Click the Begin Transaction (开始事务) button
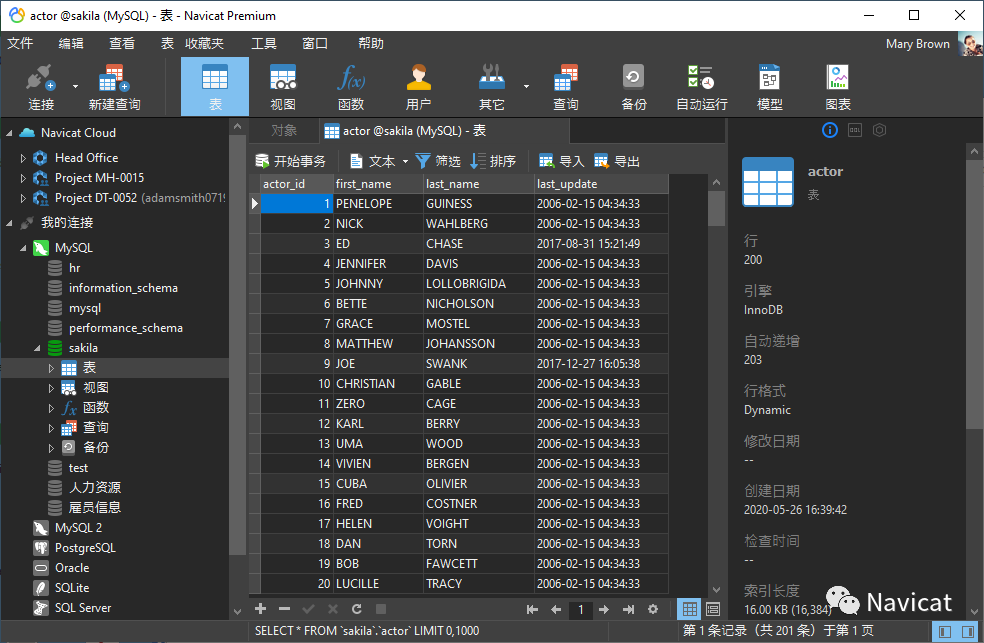The width and height of the screenshot is (984, 643). point(291,161)
